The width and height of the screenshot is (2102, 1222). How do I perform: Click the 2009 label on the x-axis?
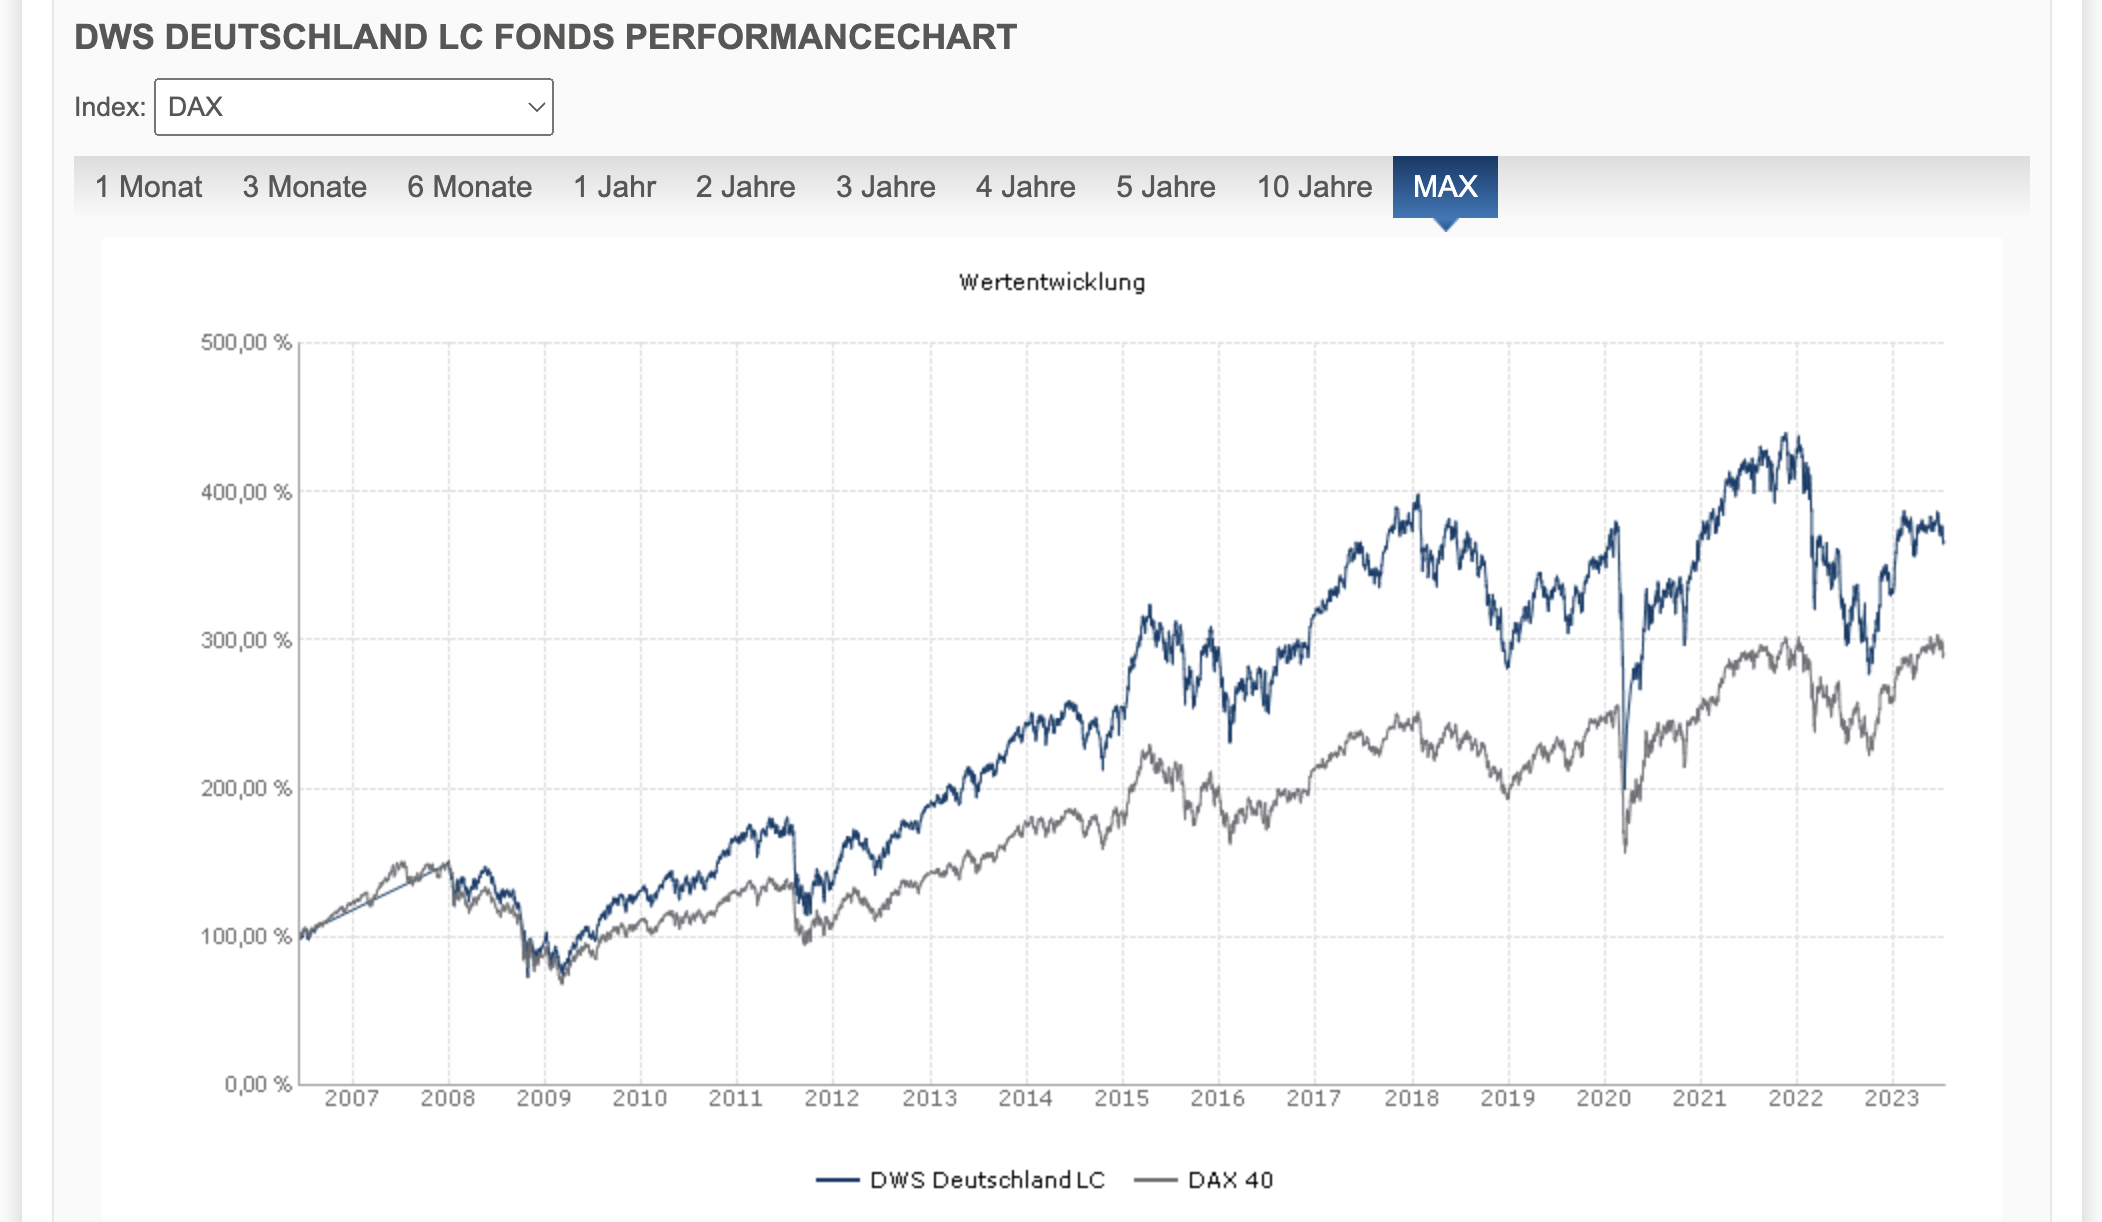[x=543, y=1098]
